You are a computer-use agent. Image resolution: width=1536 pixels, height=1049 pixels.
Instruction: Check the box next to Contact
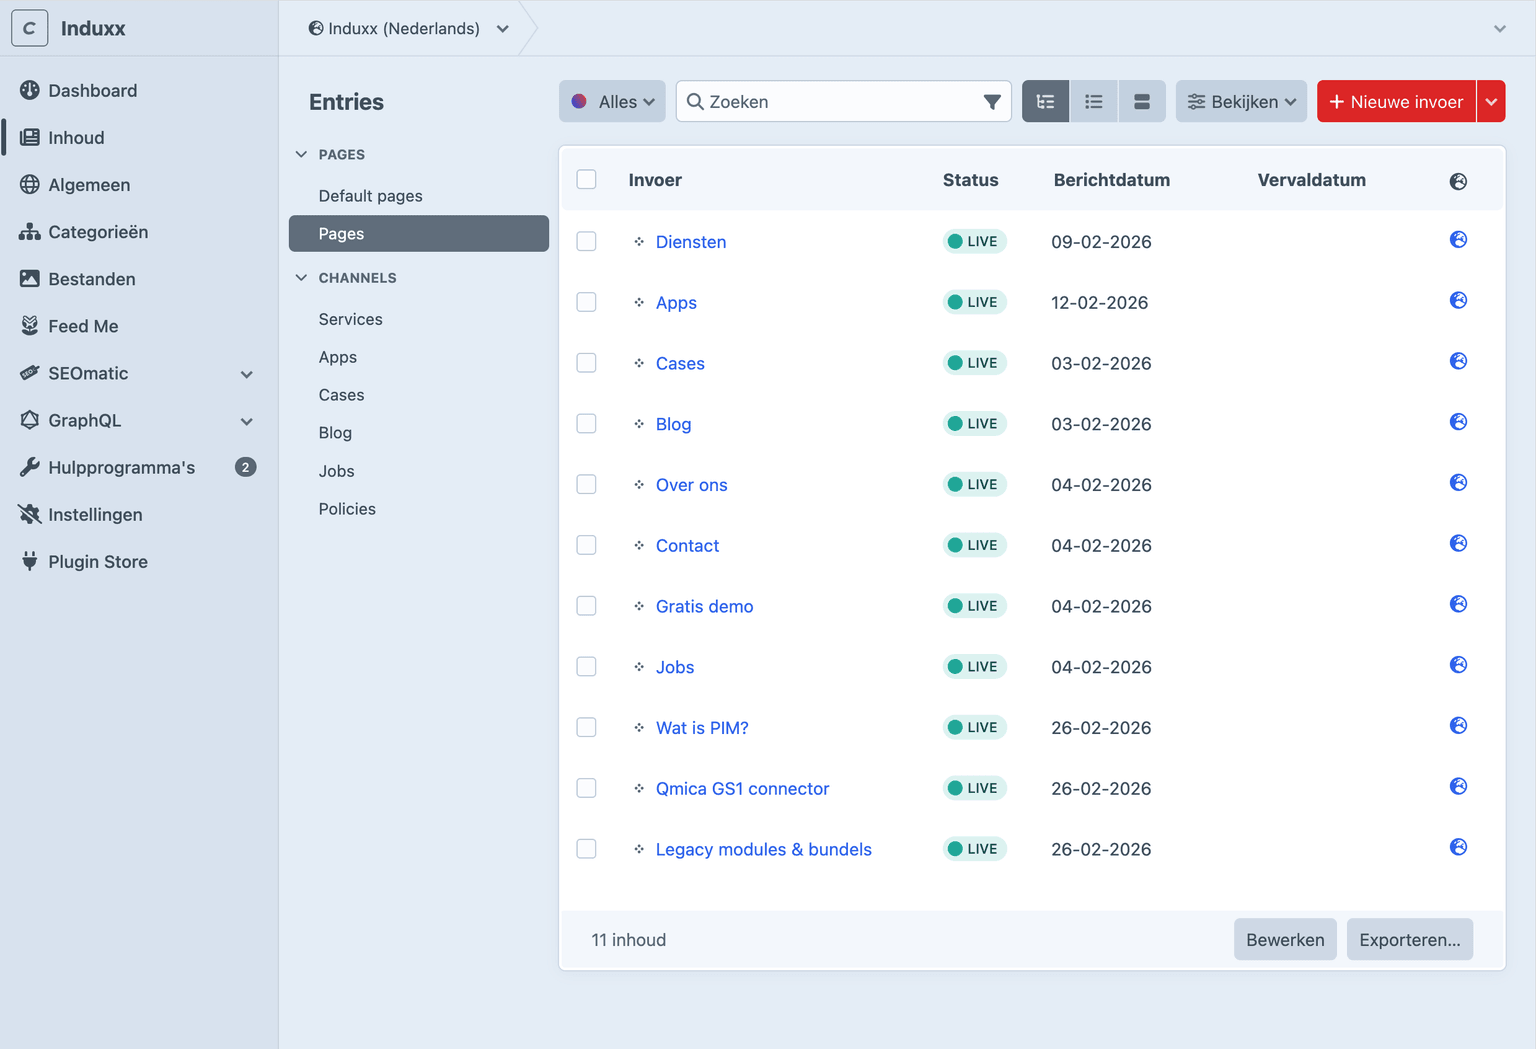[x=587, y=545]
